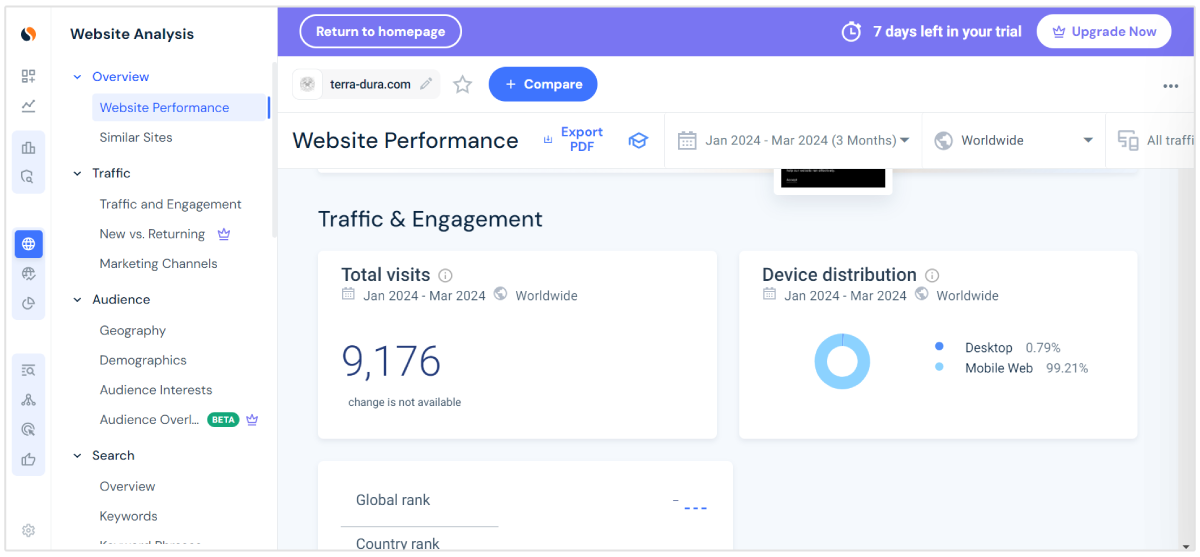Click the Compare button
This screenshot has height=557, width=1200.
543,85
